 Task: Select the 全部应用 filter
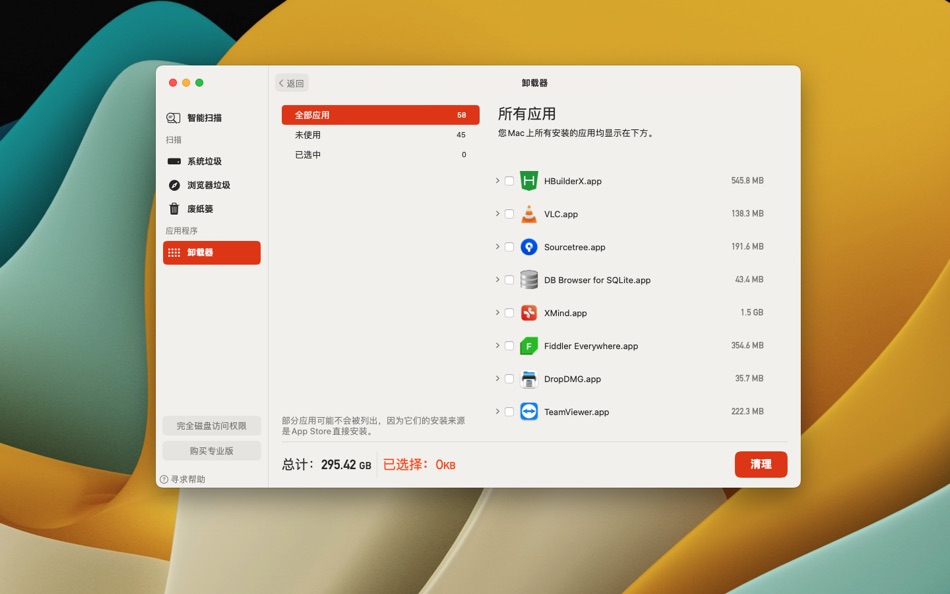pos(380,115)
